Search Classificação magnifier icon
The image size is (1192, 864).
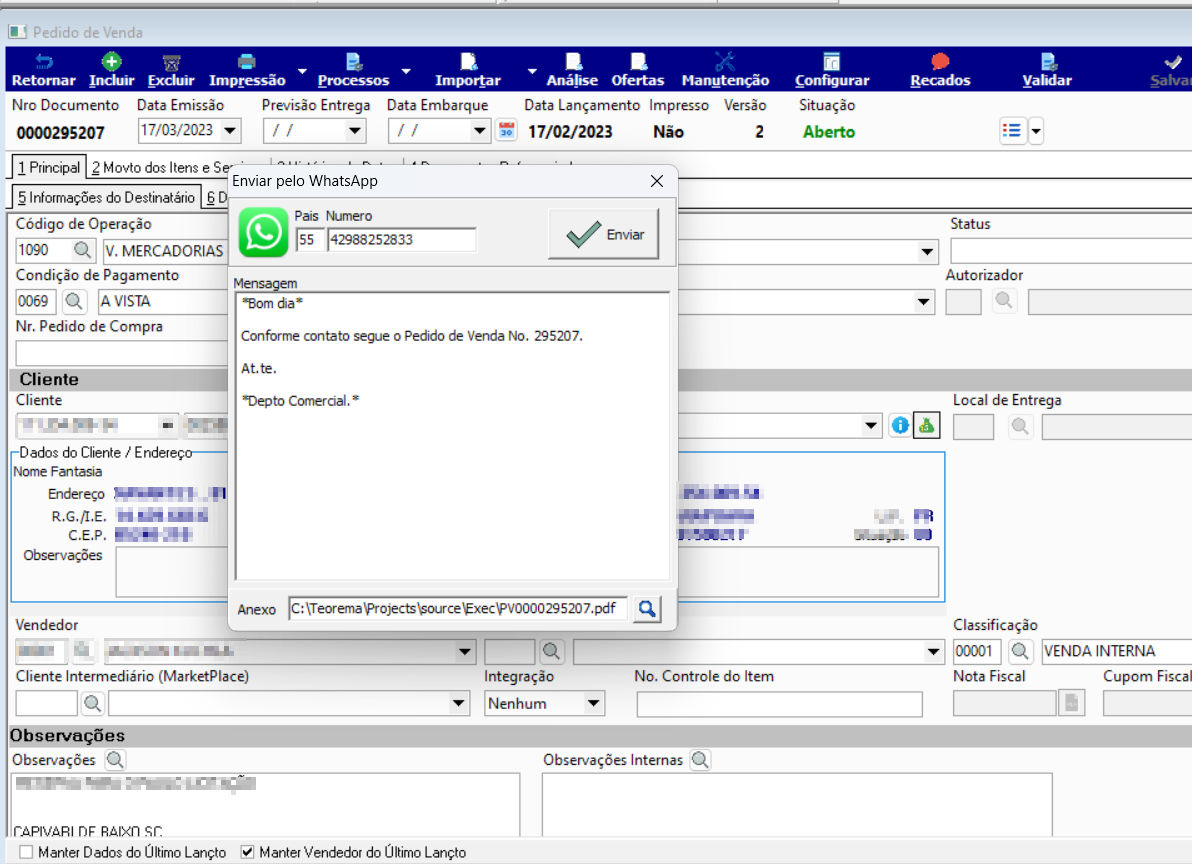coord(1020,651)
